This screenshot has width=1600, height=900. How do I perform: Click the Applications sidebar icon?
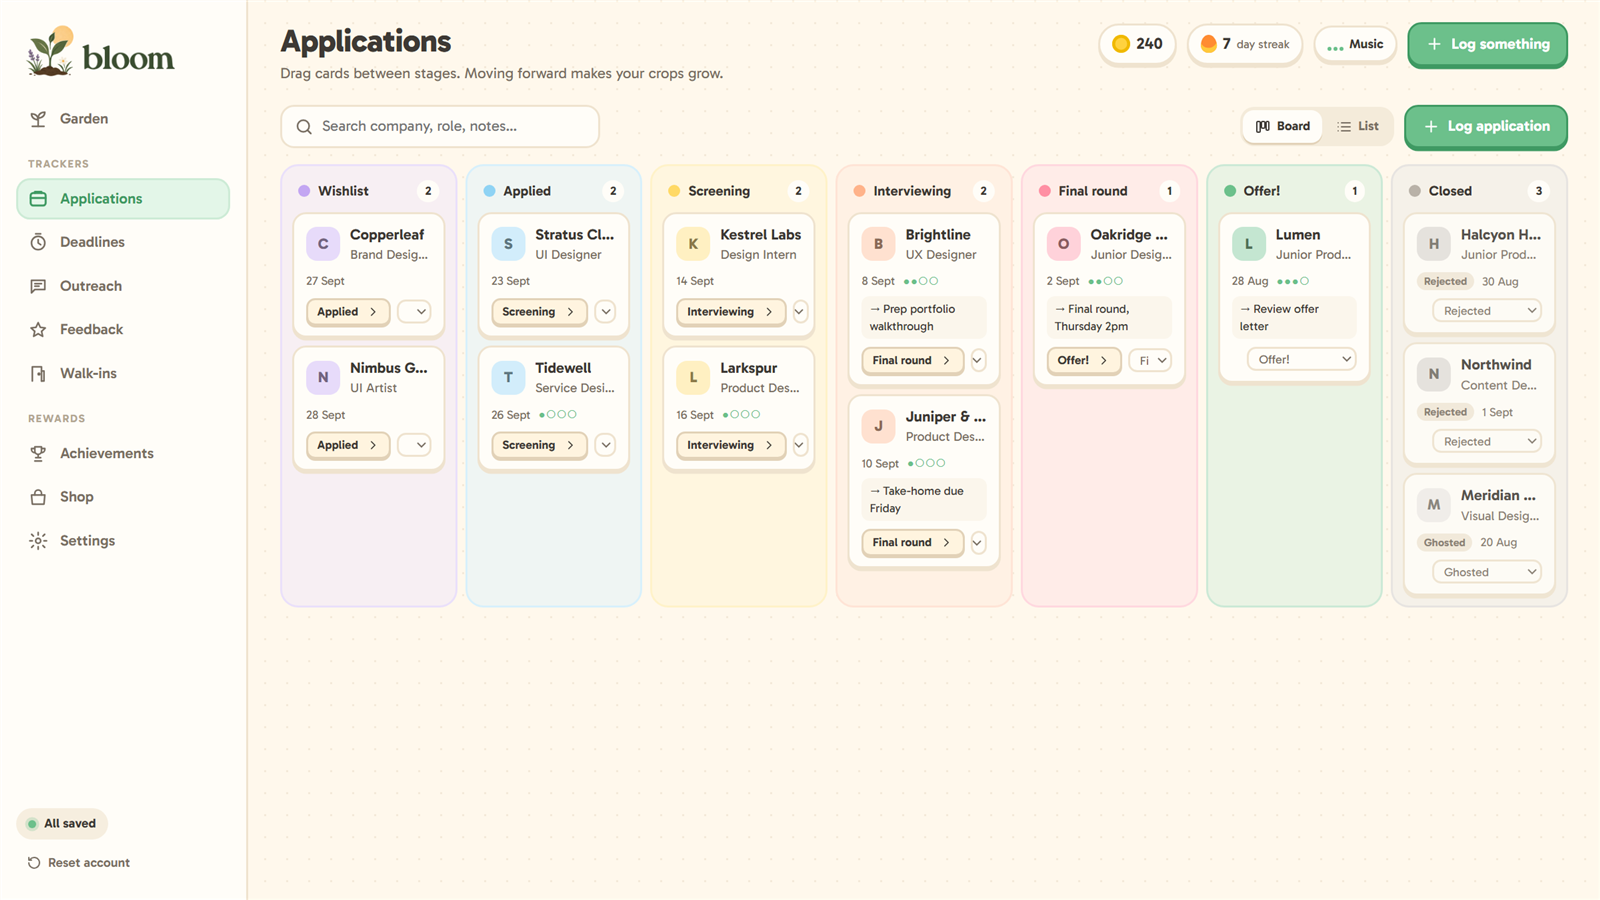pos(38,199)
